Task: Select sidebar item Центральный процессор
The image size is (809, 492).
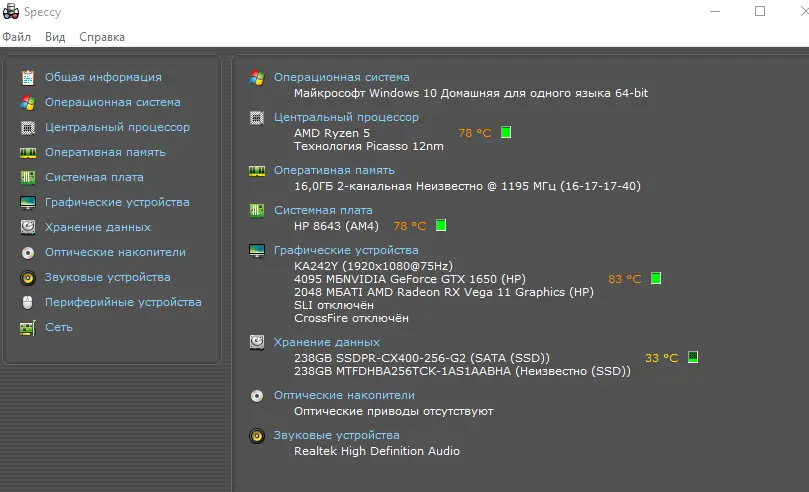Action: click(x=117, y=127)
